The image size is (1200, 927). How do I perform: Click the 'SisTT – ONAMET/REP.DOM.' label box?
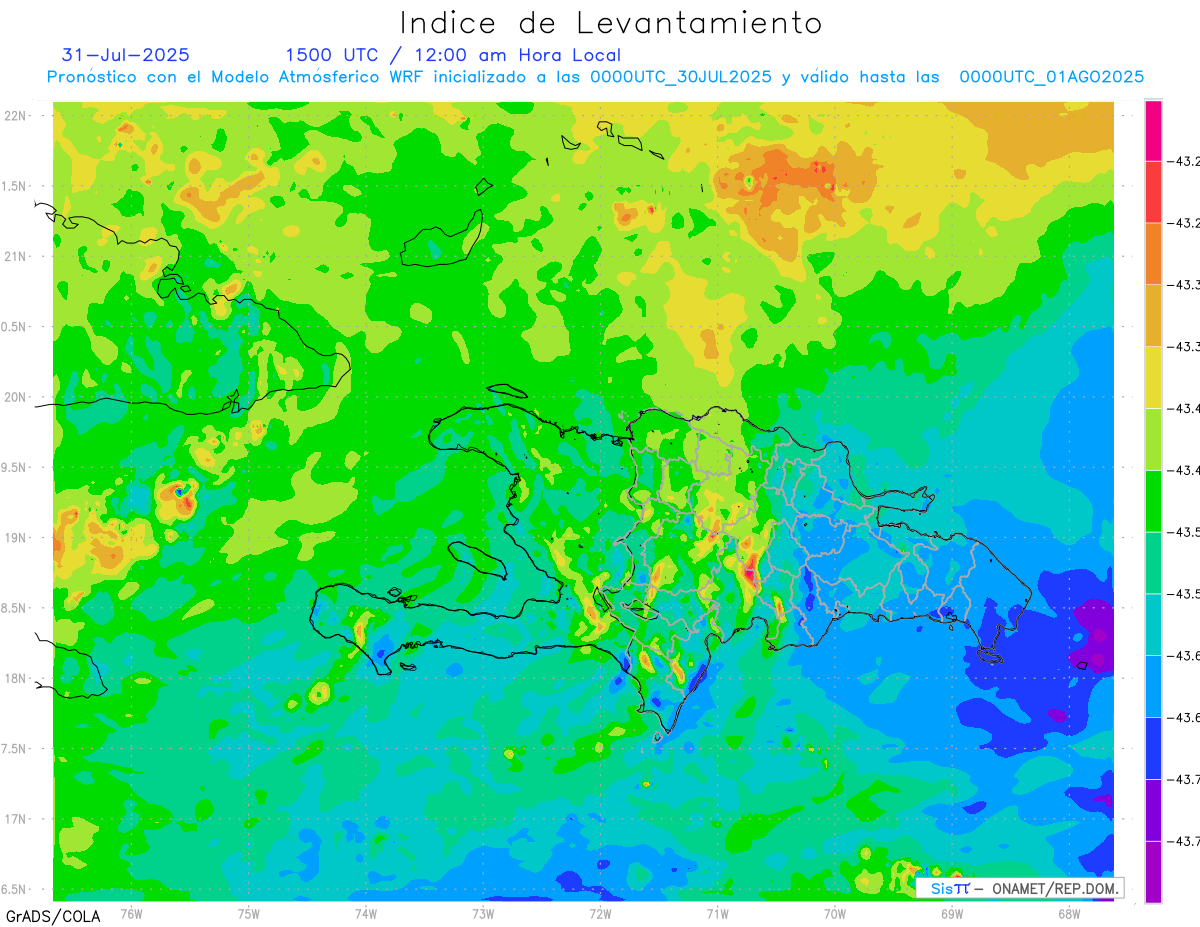[1019, 887]
